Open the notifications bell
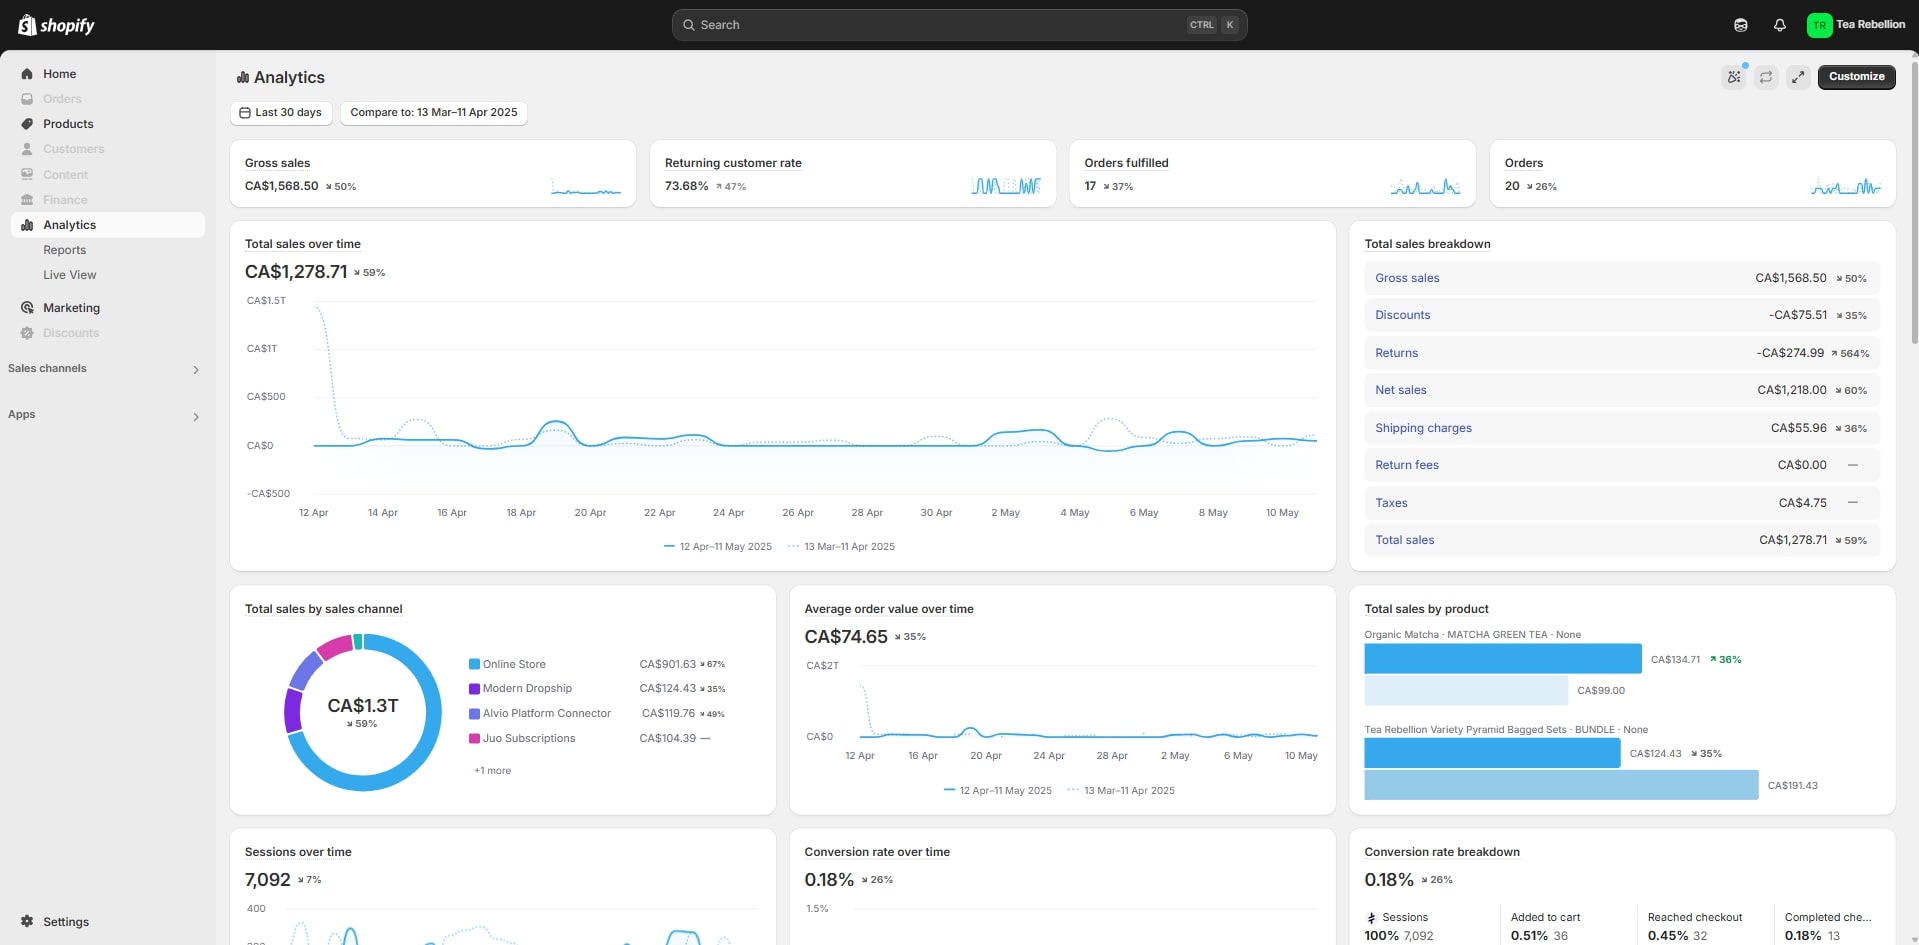 [x=1780, y=25]
